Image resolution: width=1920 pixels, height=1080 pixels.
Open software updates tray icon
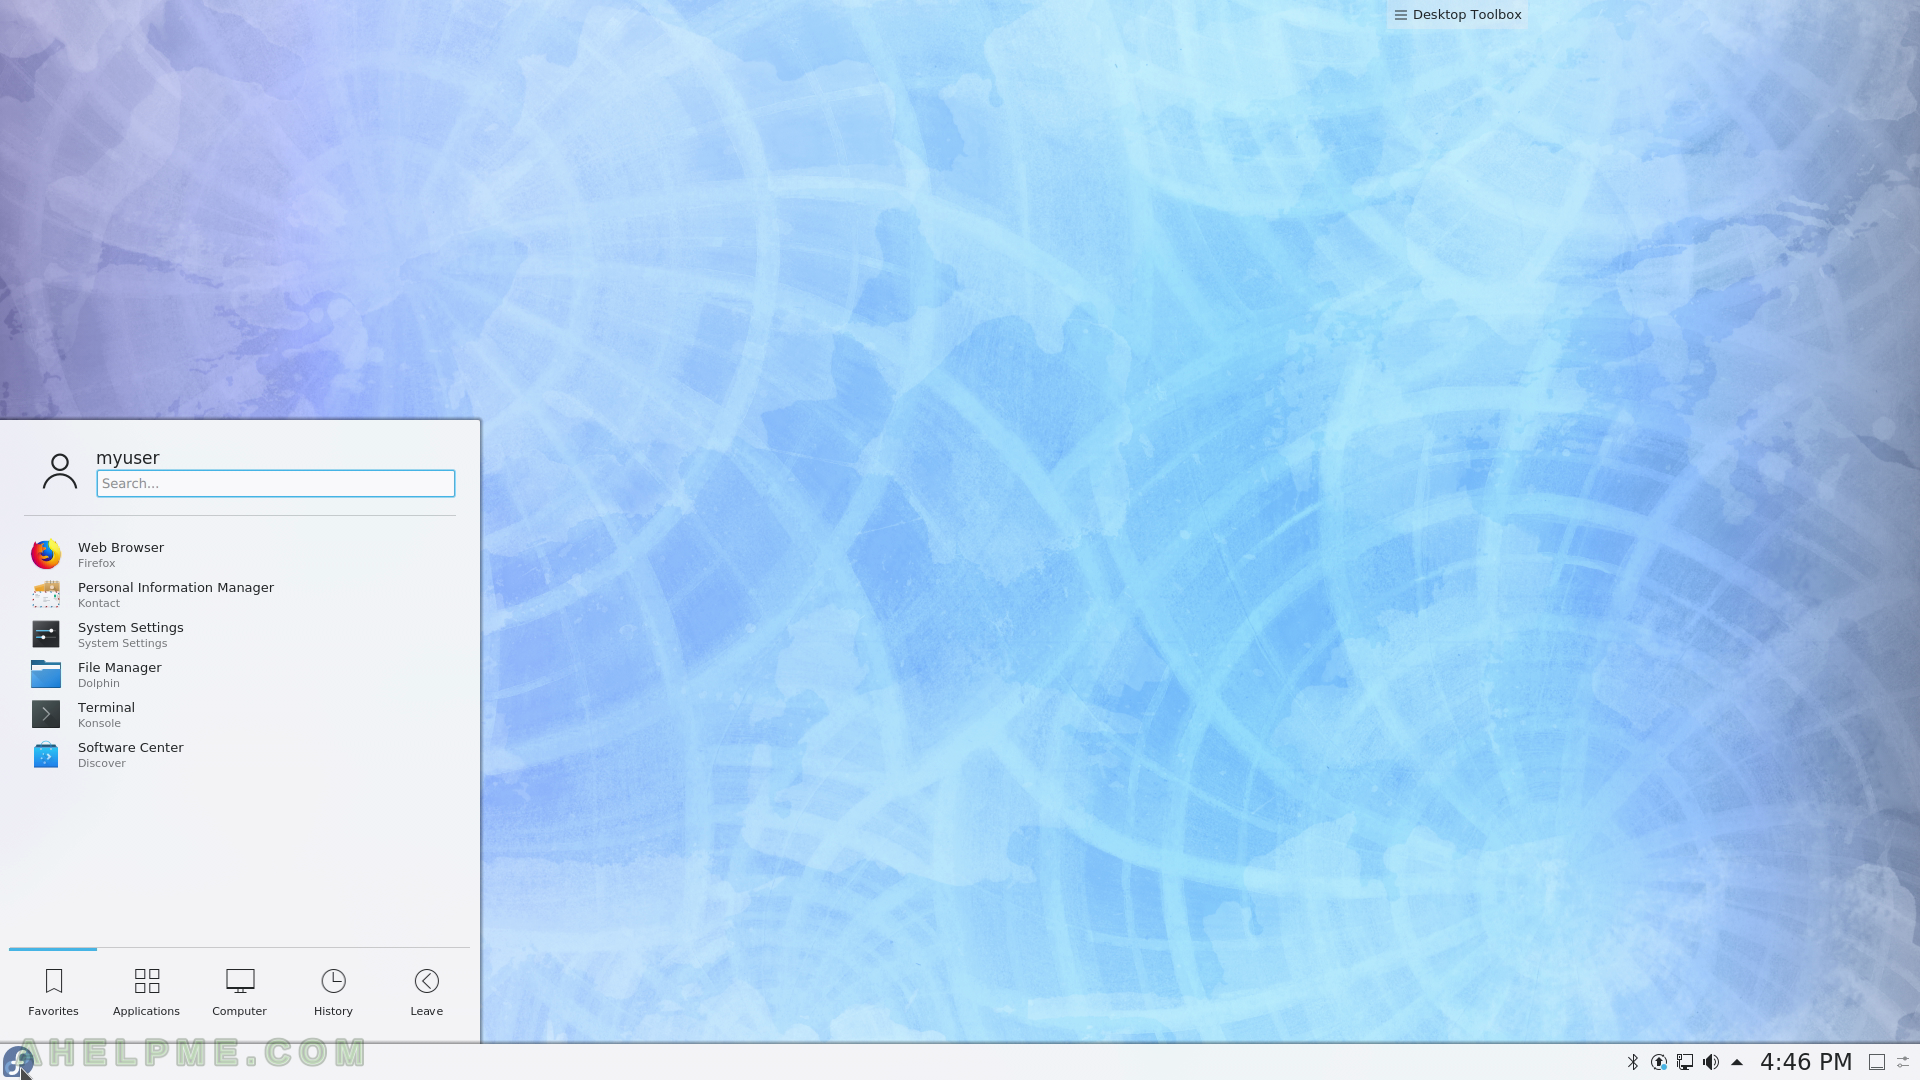click(x=1659, y=1062)
